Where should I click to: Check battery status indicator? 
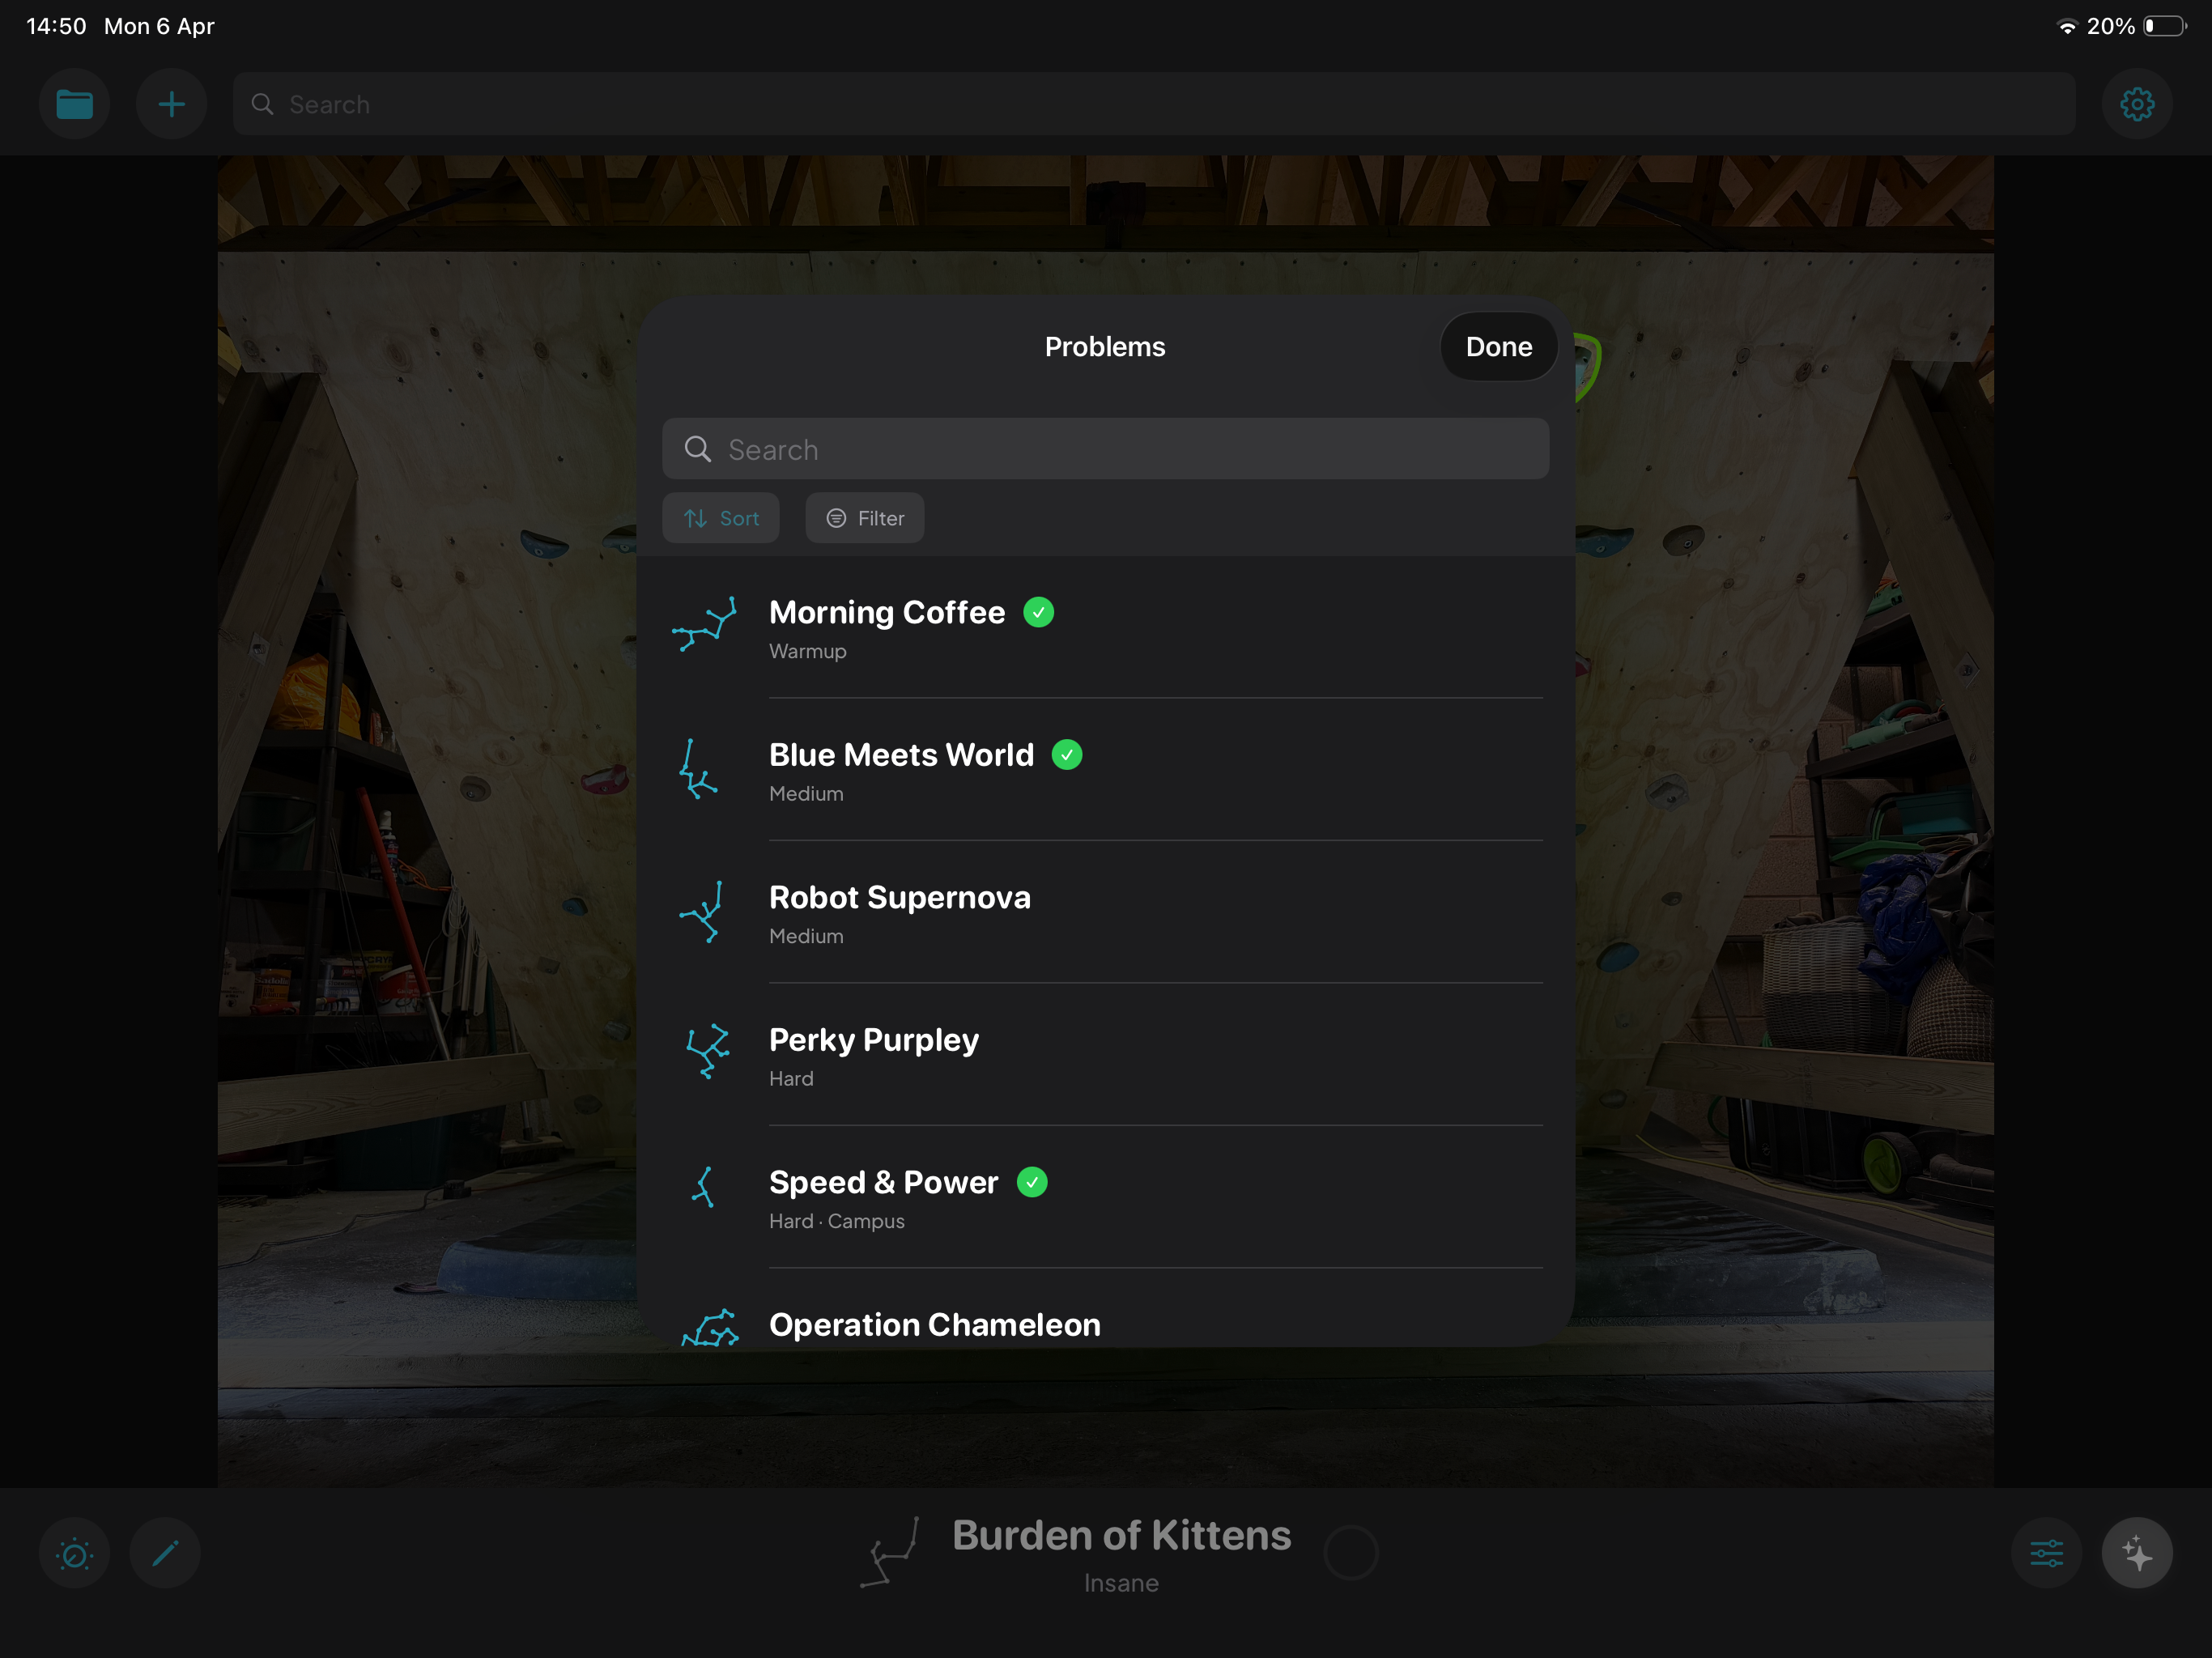(x=2165, y=26)
